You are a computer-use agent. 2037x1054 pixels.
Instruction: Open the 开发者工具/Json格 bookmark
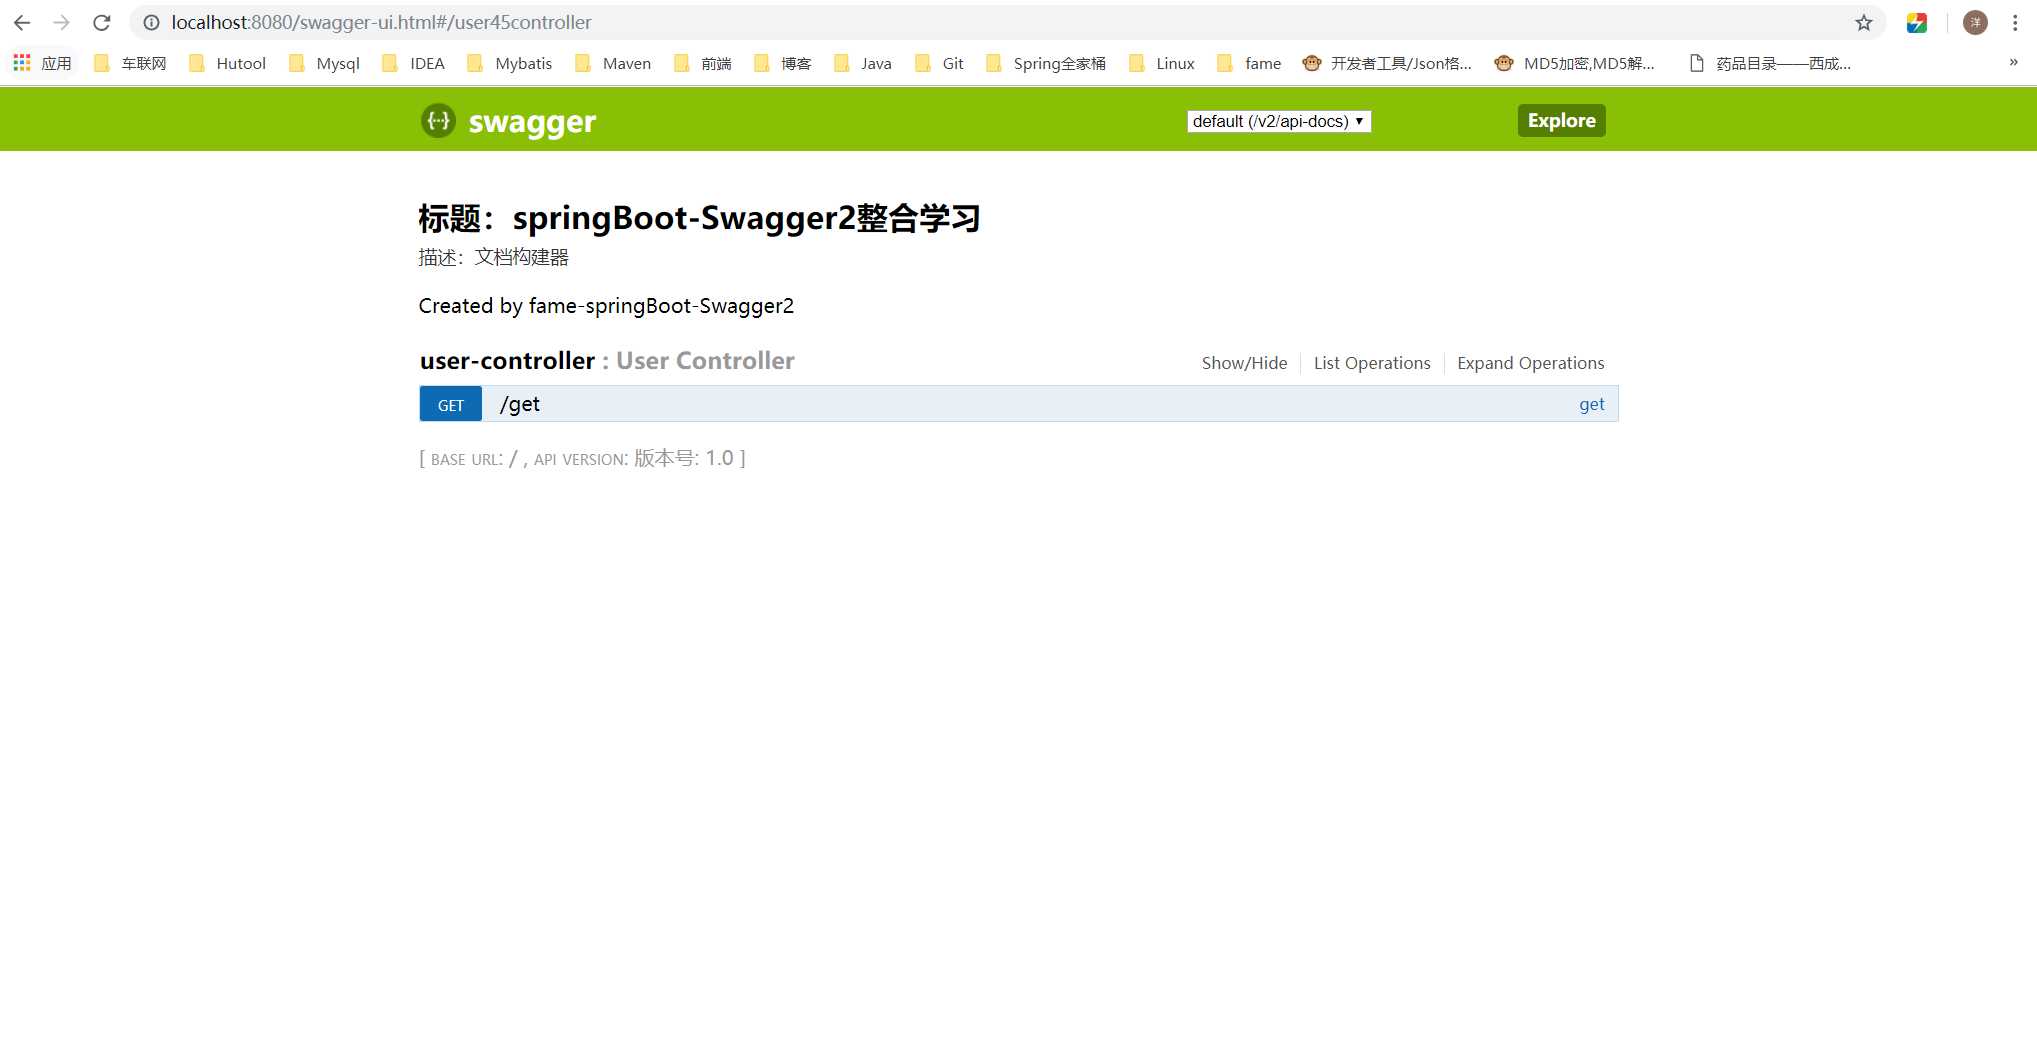[1387, 63]
